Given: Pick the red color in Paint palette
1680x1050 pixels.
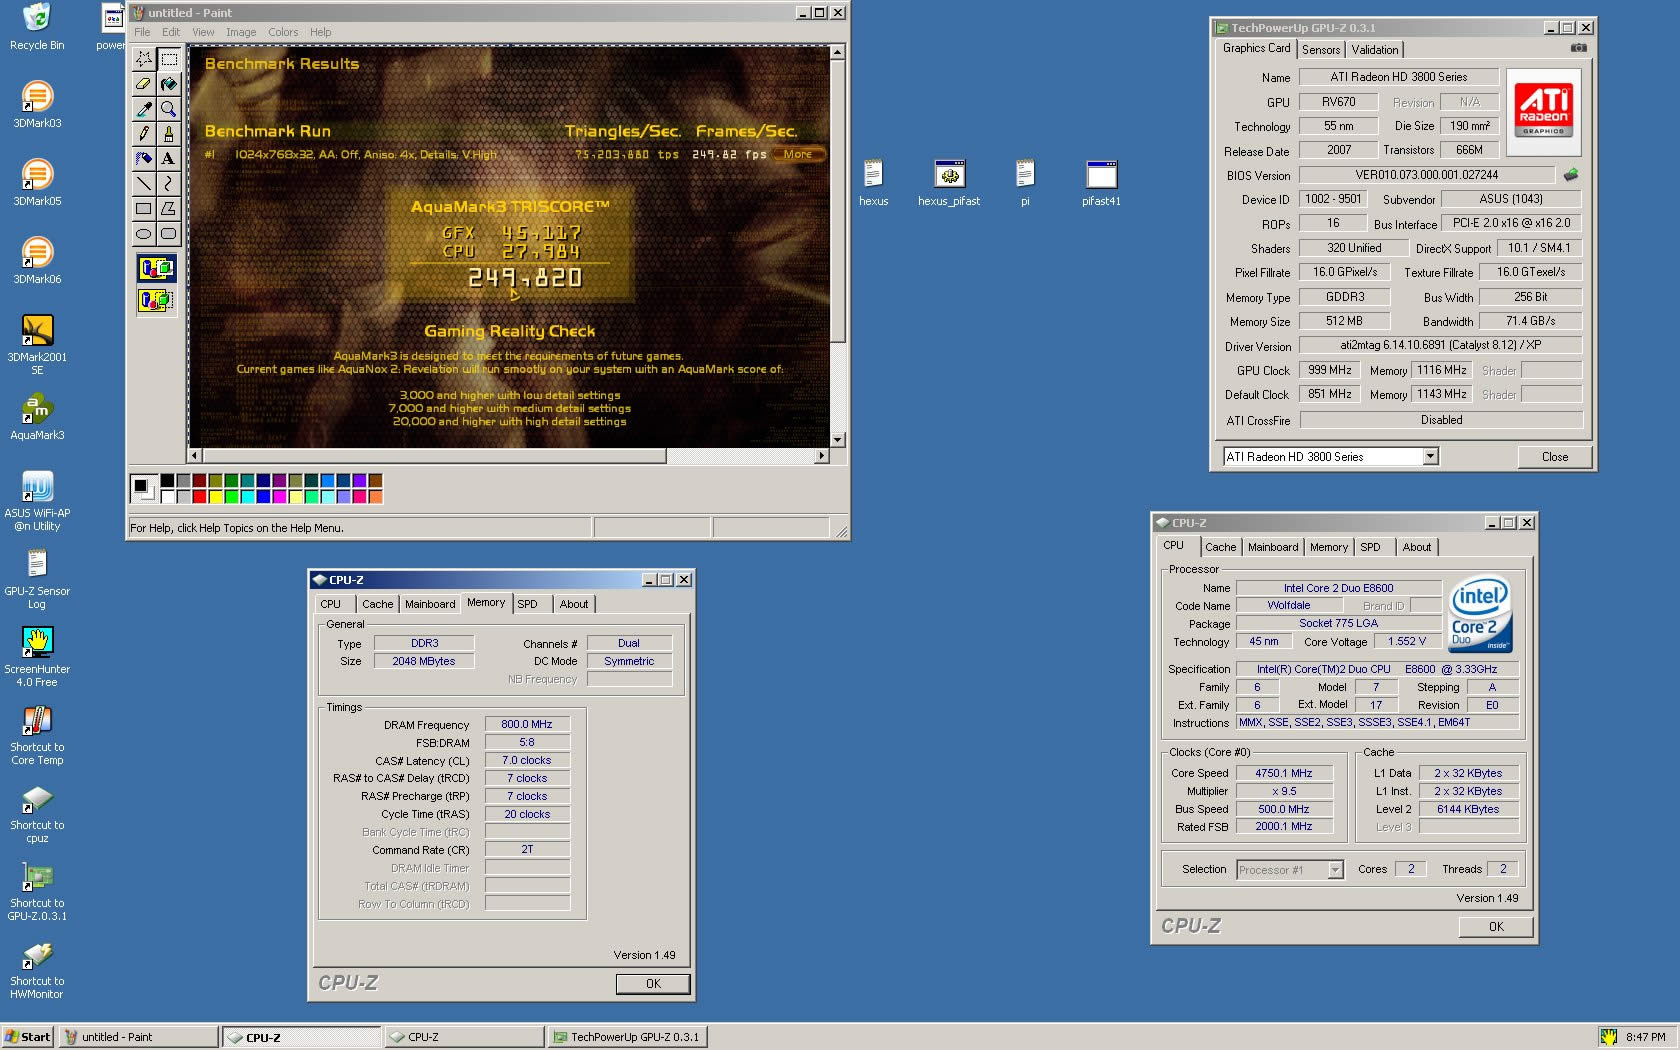Looking at the screenshot, I should coord(200,496).
